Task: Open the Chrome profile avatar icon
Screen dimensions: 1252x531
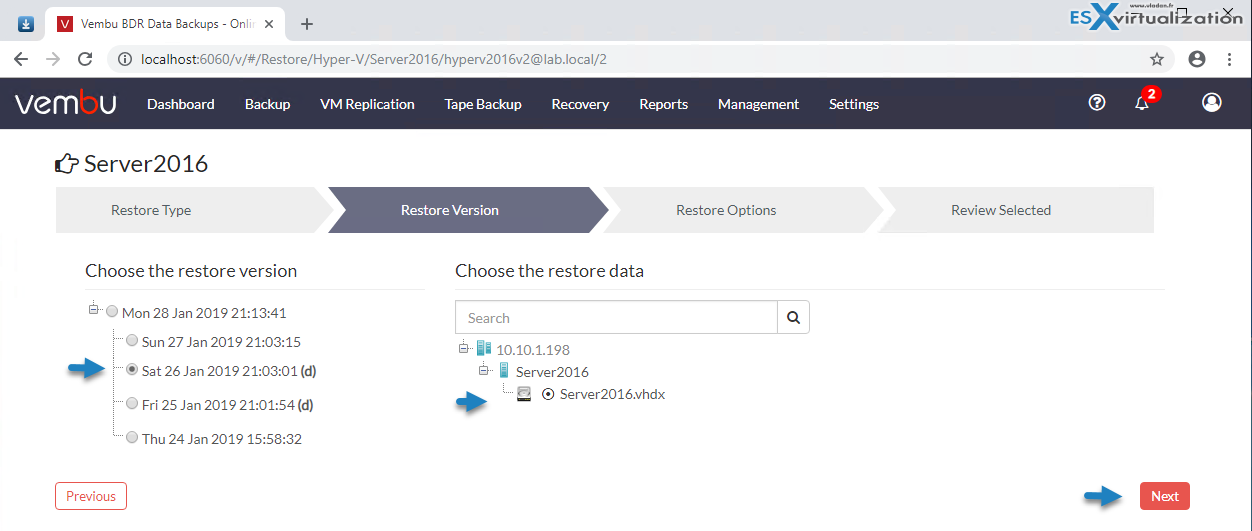Action: (1197, 59)
